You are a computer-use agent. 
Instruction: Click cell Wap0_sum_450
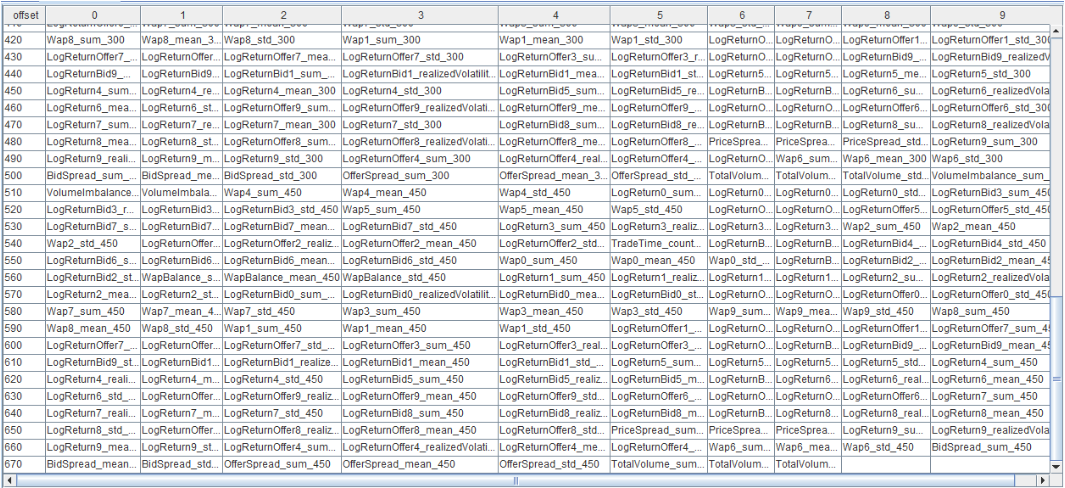(554, 260)
